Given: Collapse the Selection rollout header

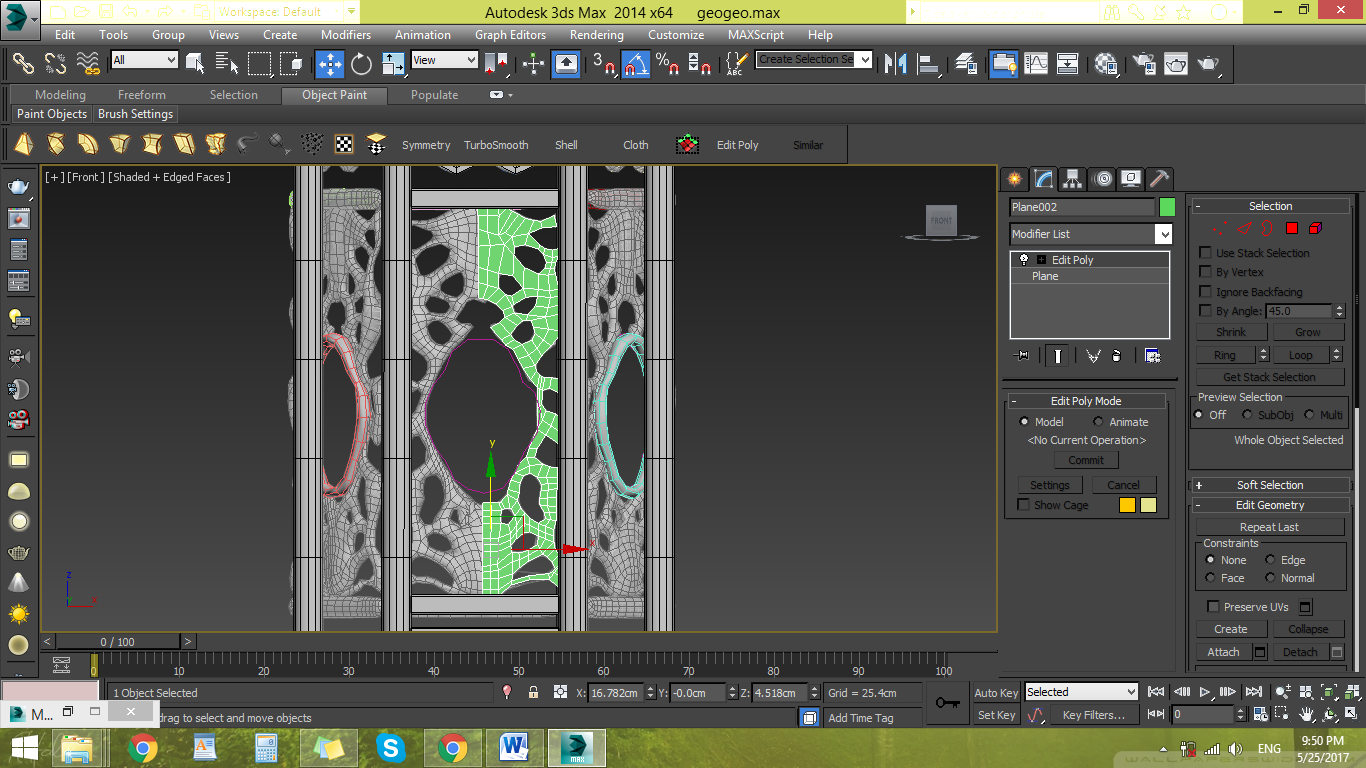Looking at the screenshot, I should click(1270, 206).
